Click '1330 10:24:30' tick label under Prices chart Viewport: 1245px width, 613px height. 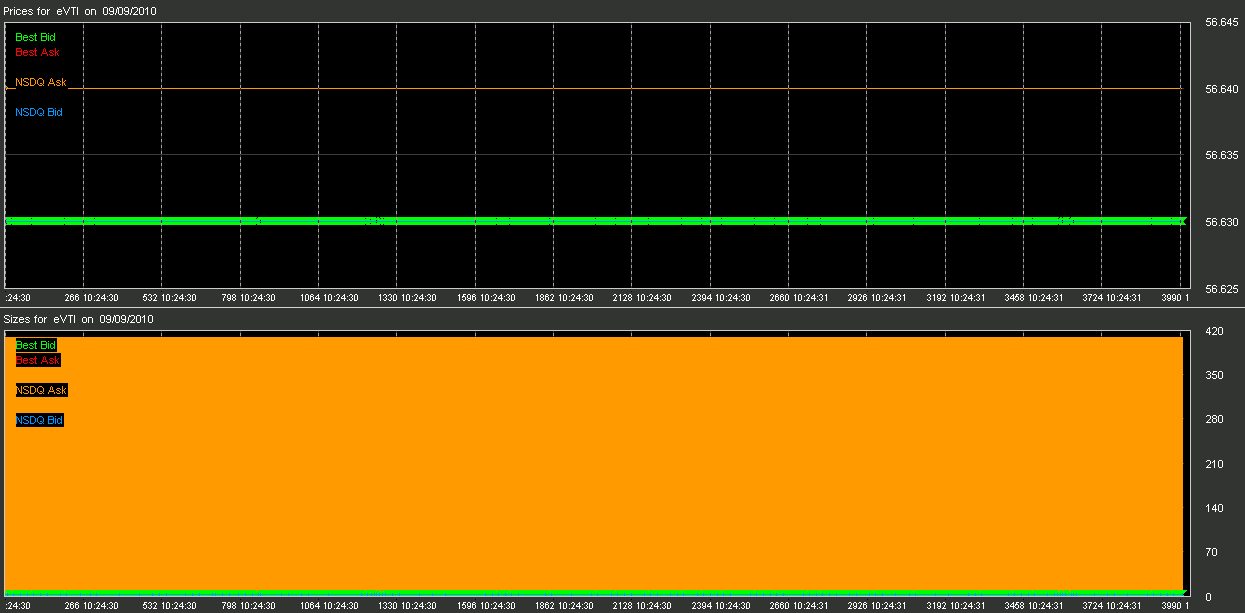coord(406,297)
